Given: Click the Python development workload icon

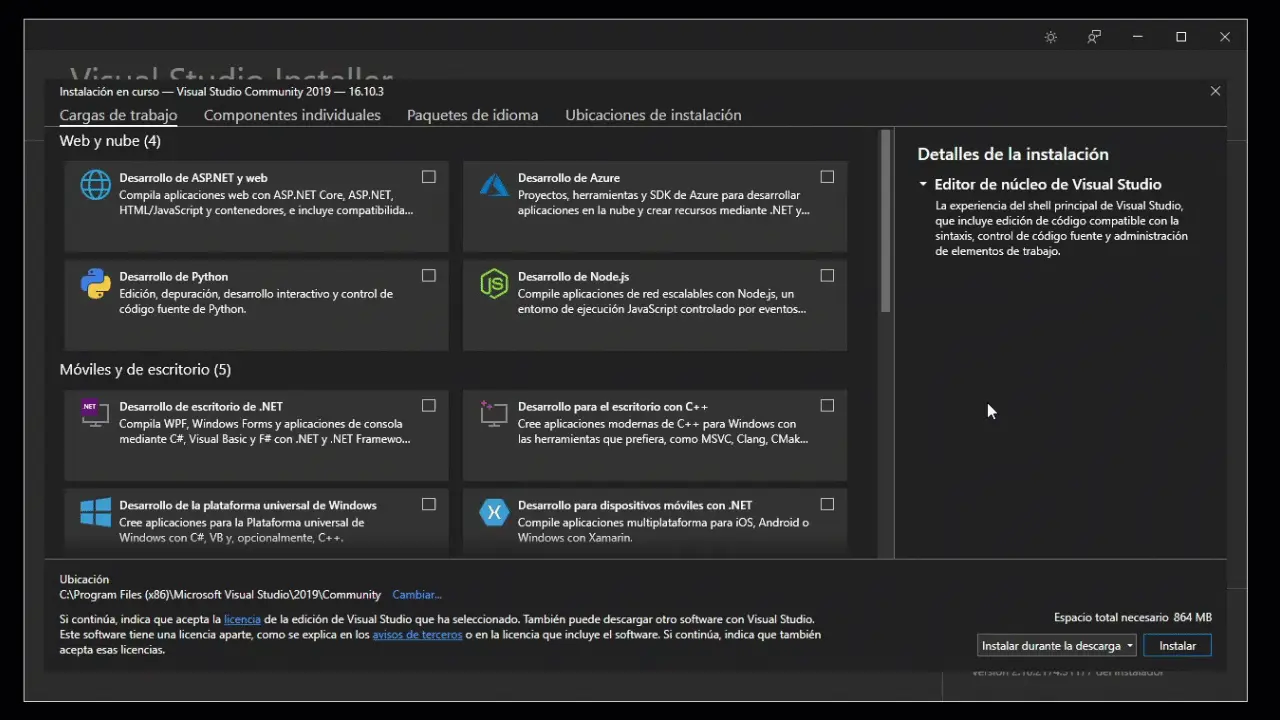Looking at the screenshot, I should 96,284.
